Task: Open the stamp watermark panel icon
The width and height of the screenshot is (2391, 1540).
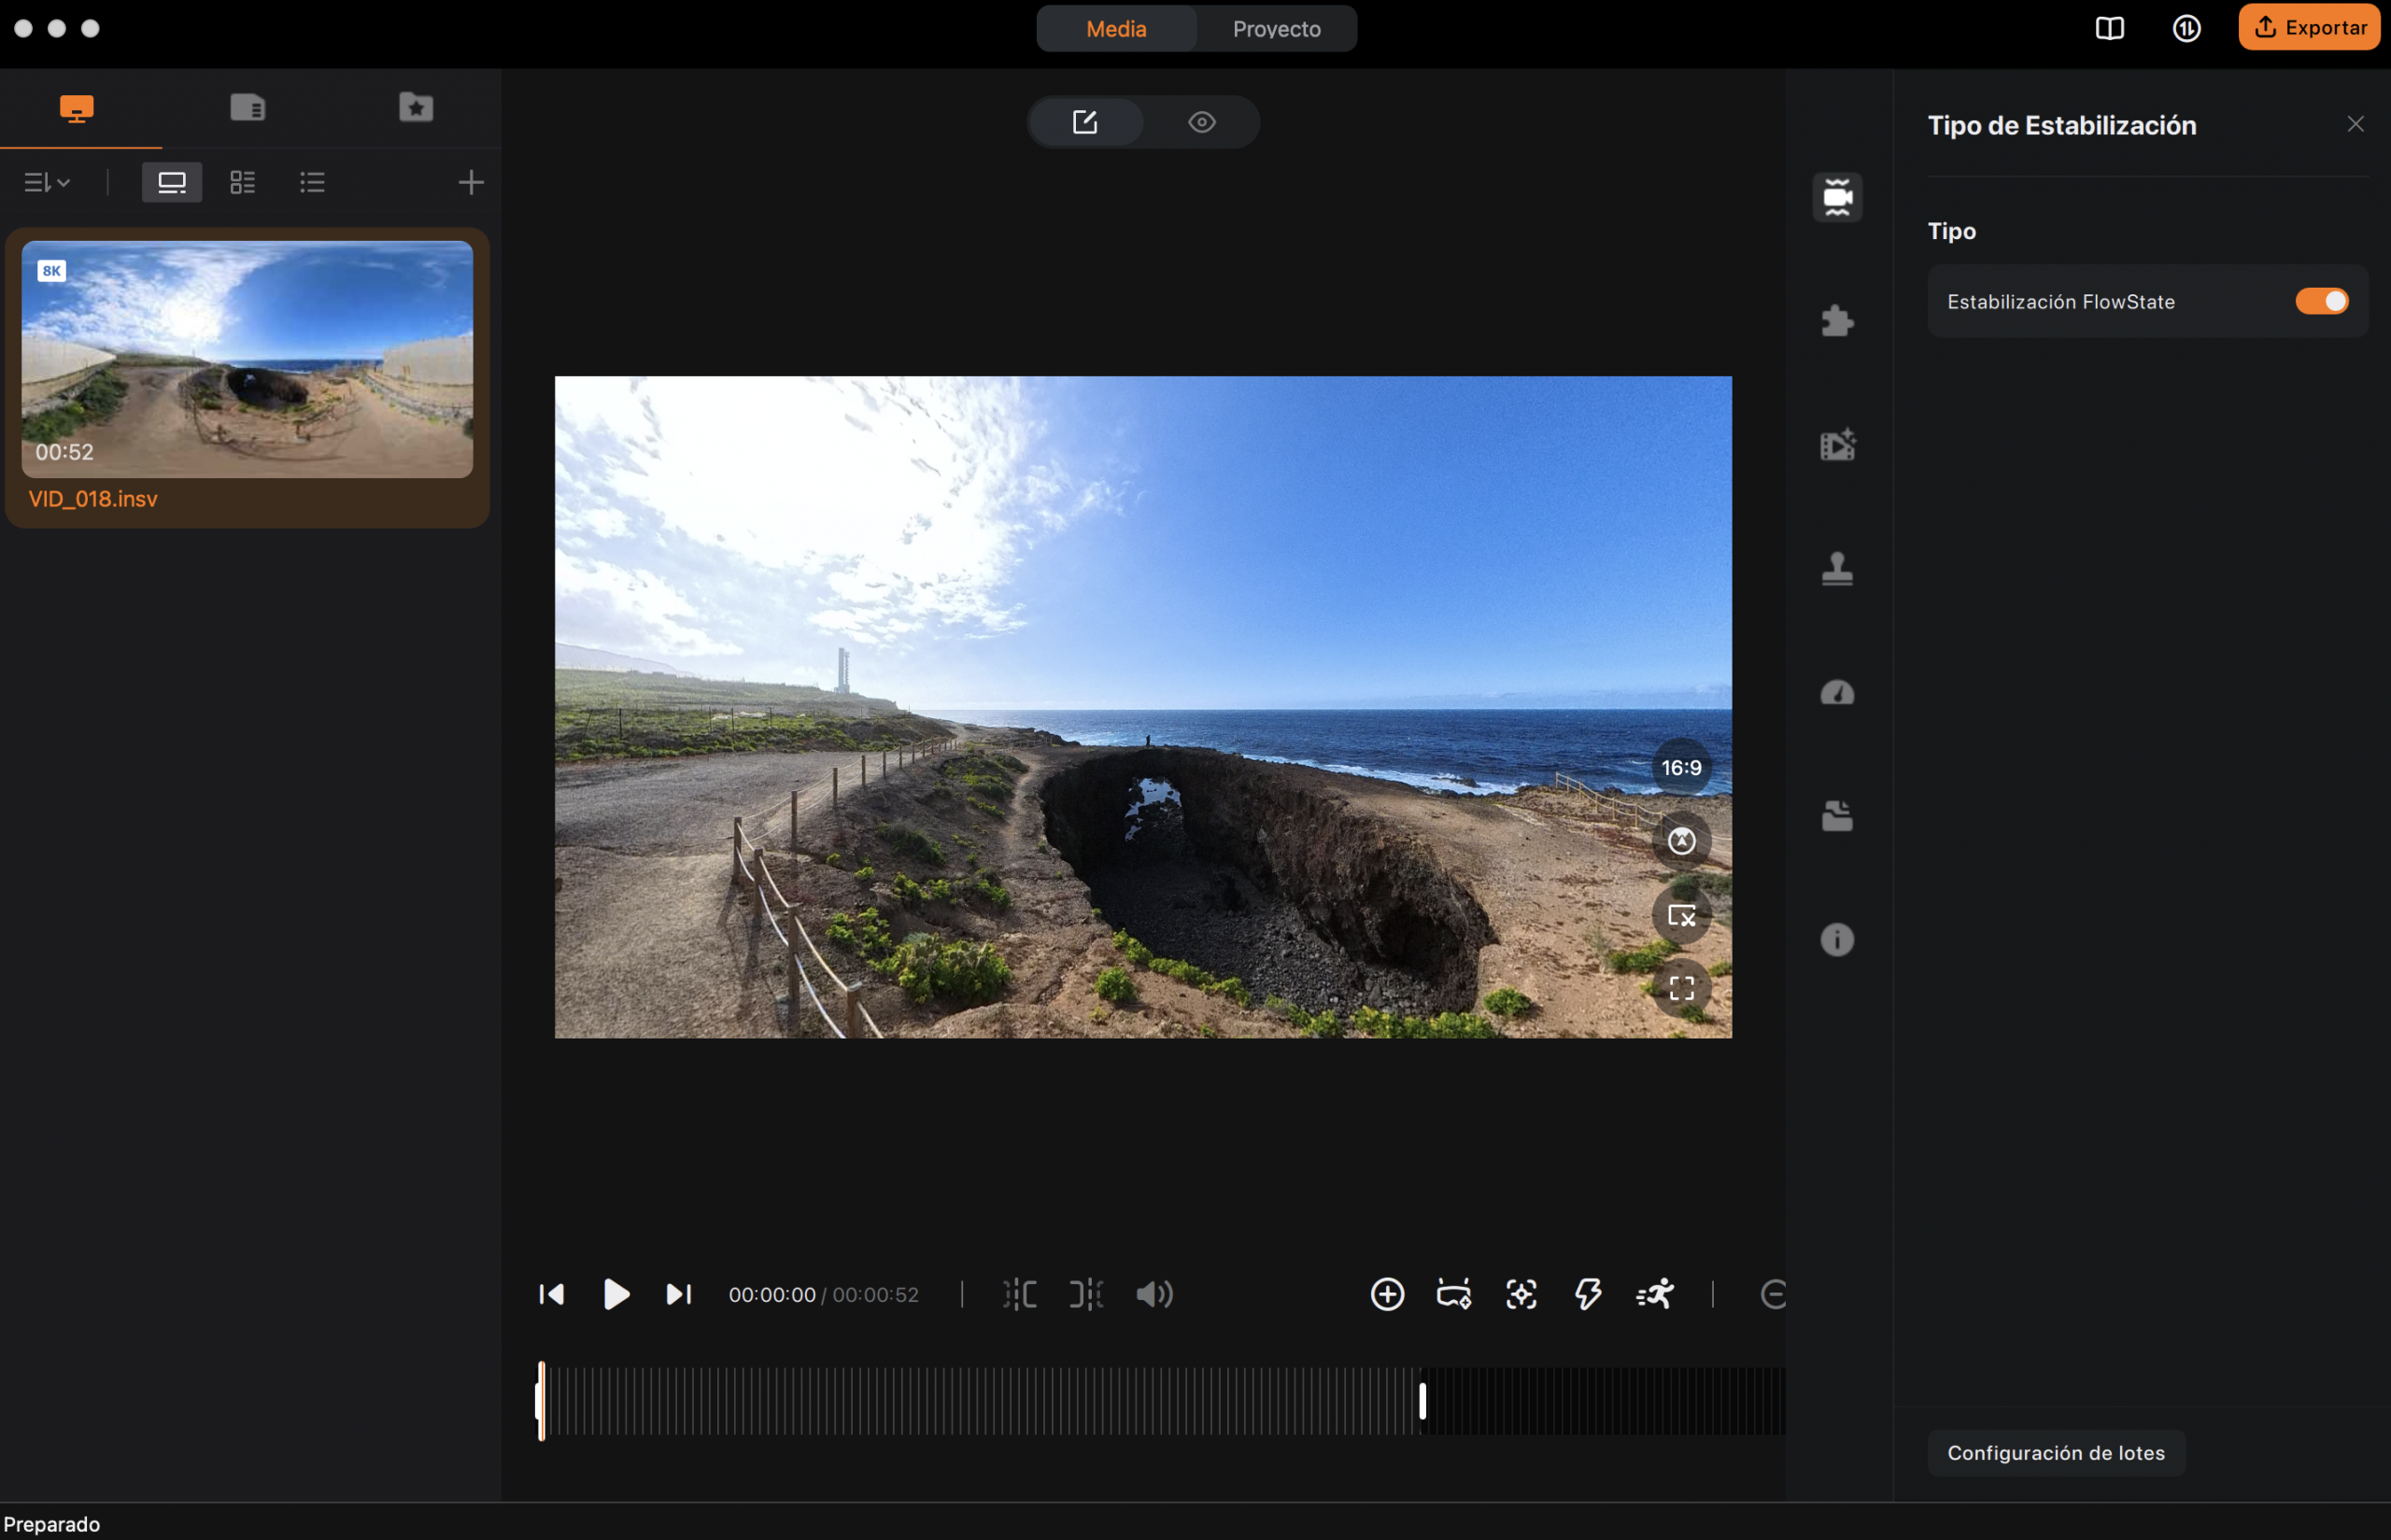Action: tap(1837, 568)
